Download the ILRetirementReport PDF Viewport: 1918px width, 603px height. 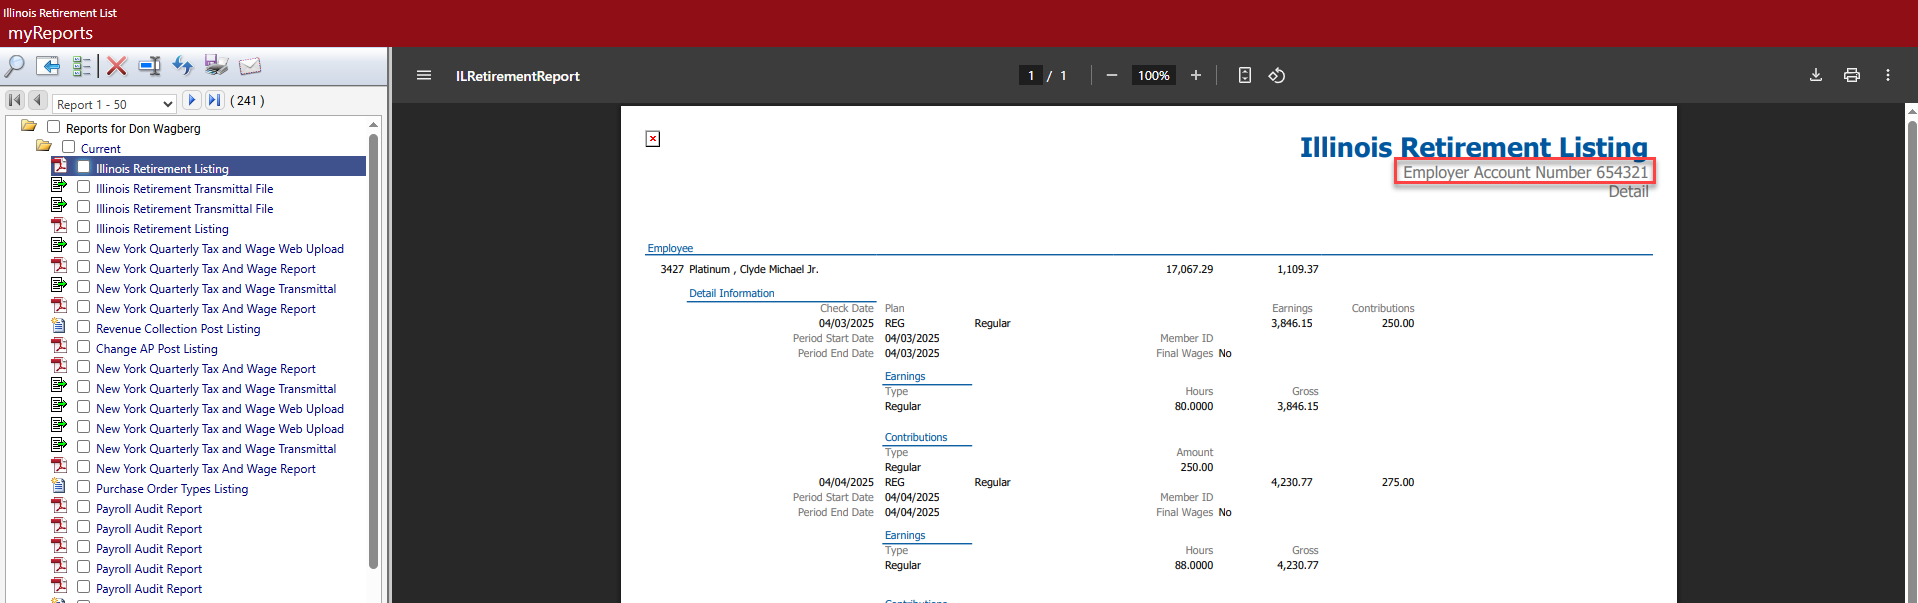coord(1816,75)
